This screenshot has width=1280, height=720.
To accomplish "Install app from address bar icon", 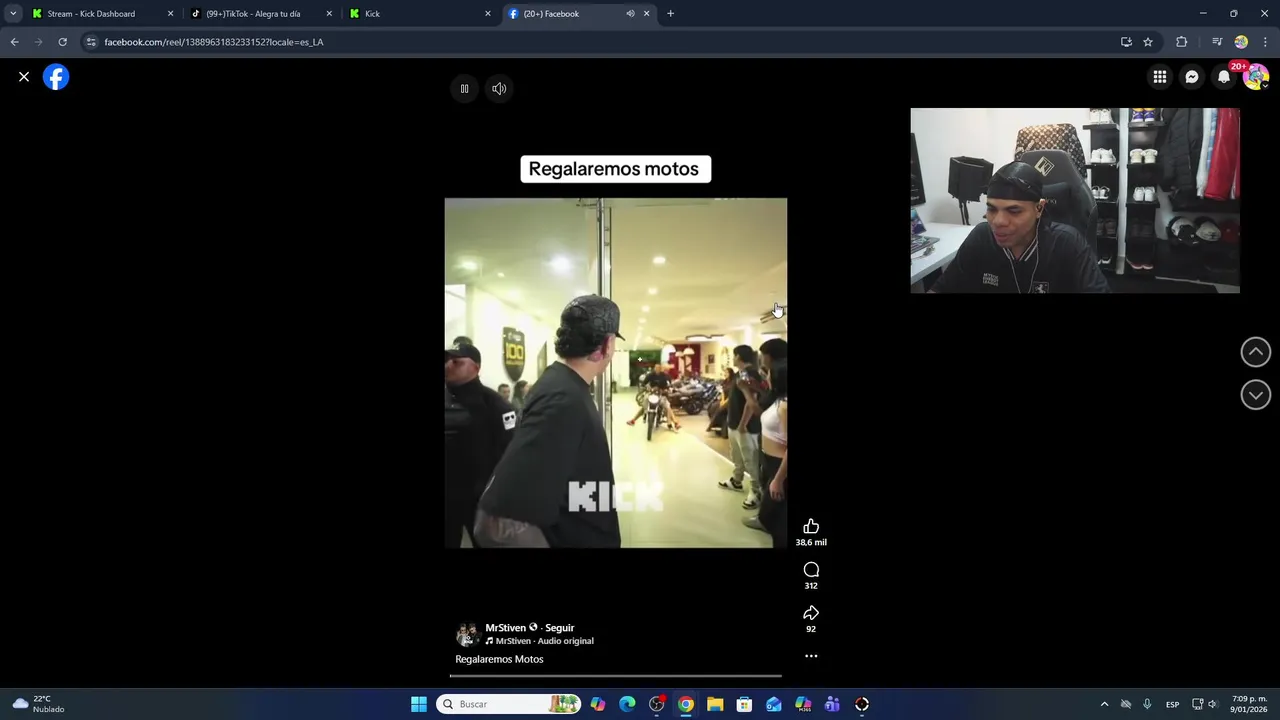I will click(1126, 42).
